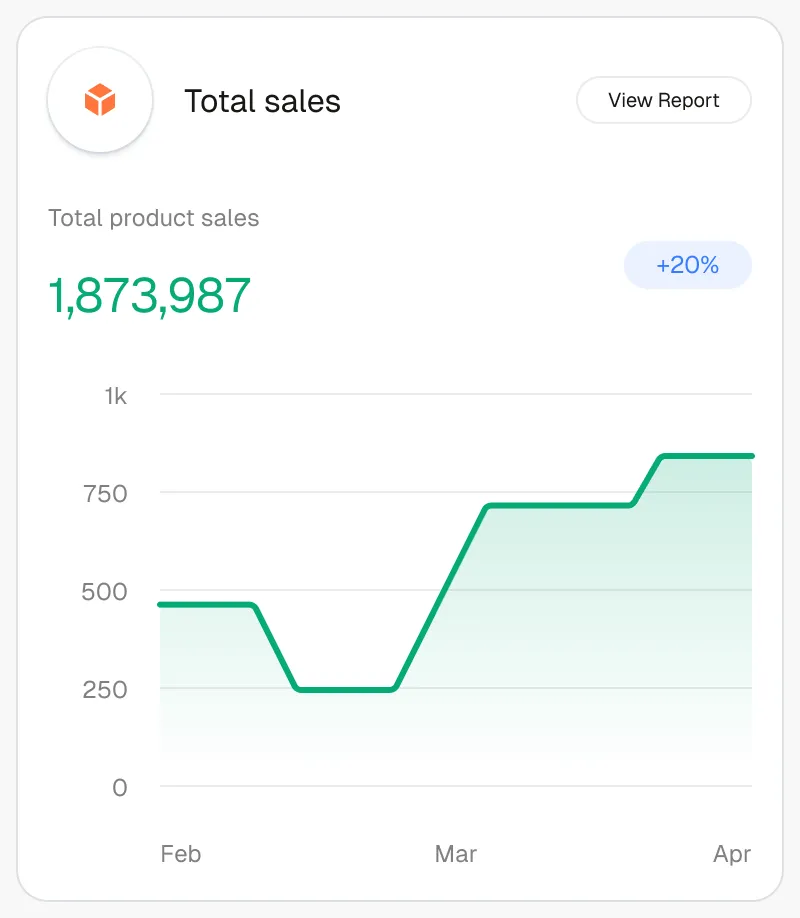Select the Feb x-axis label
Viewport: 800px width, 918px height.
[x=181, y=854]
